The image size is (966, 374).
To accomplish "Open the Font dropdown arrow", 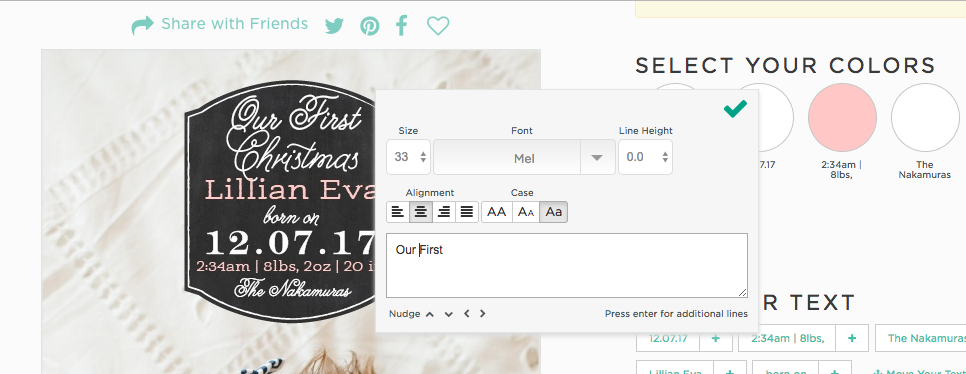I will (597, 157).
